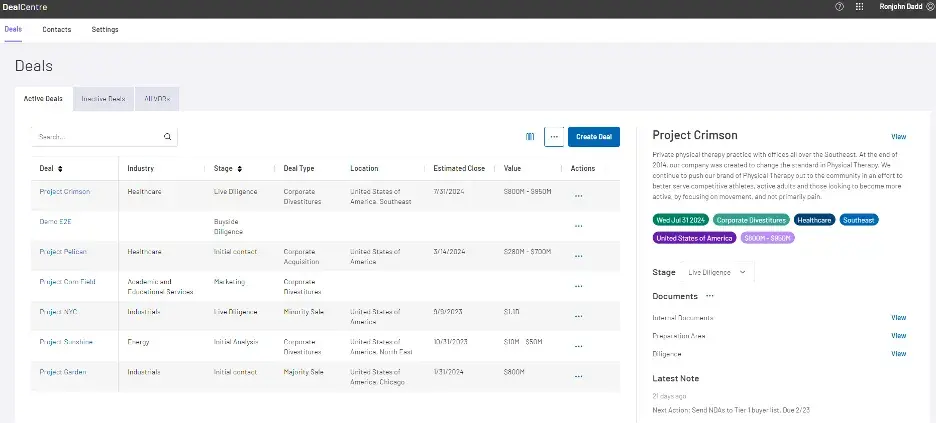Open actions menu for Project Garden row
The width and height of the screenshot is (936, 424).
pyautogui.click(x=578, y=376)
